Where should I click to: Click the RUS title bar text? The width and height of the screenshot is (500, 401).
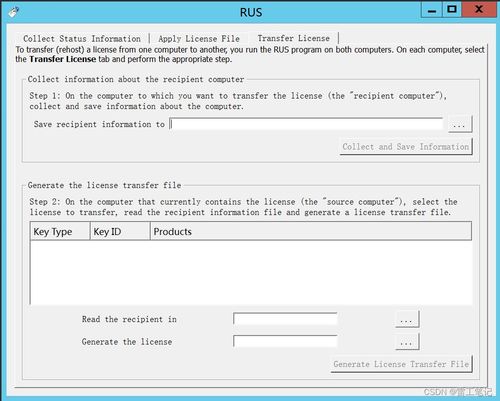(251, 12)
